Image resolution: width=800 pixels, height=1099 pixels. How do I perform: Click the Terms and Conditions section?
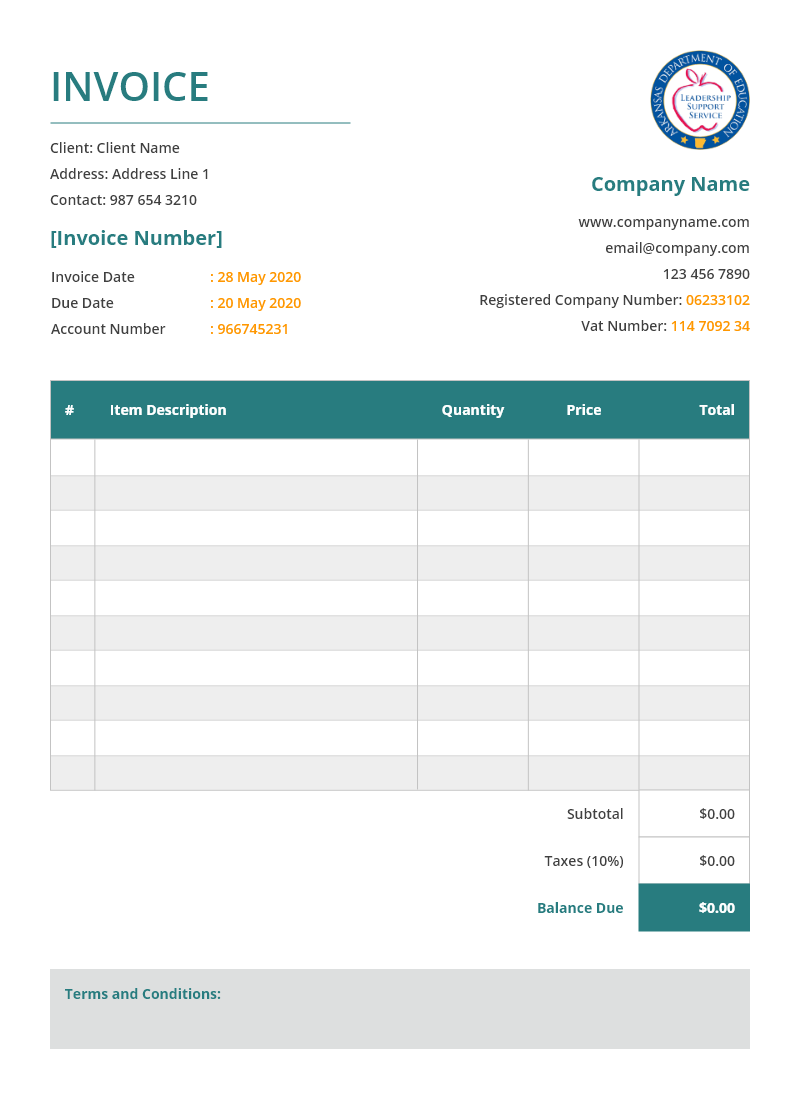tap(400, 1008)
